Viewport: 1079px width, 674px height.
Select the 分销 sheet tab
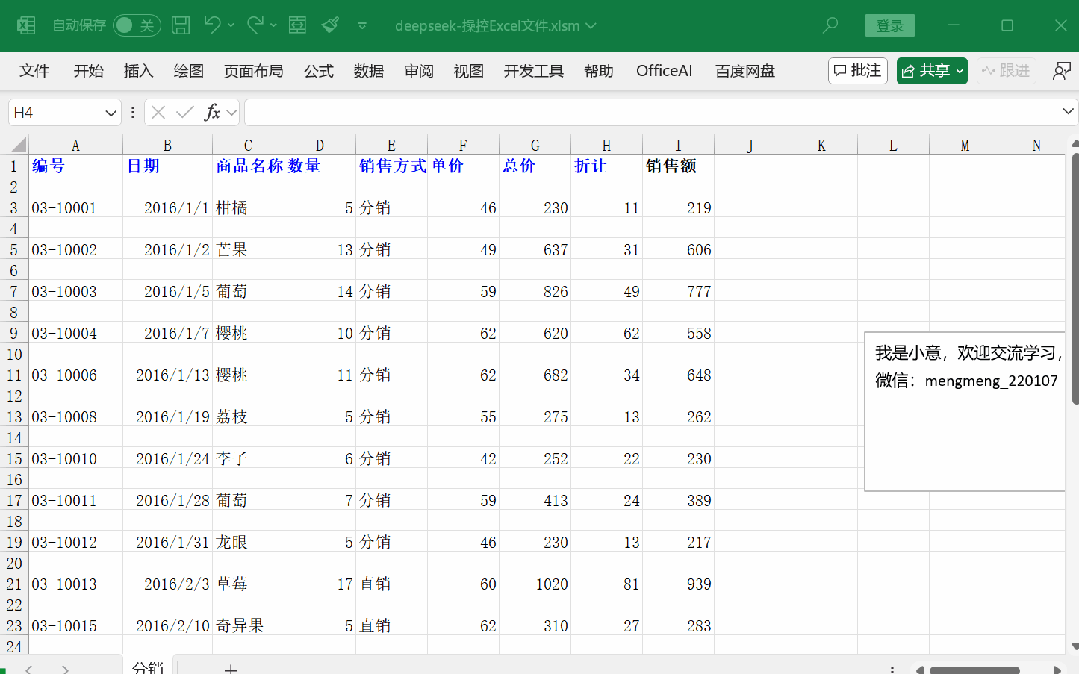148,666
